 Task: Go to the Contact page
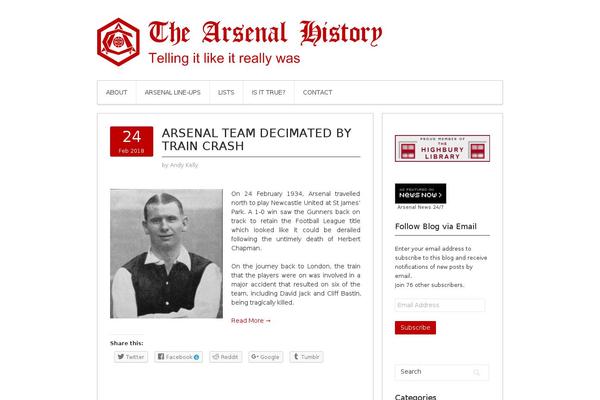[318, 92]
